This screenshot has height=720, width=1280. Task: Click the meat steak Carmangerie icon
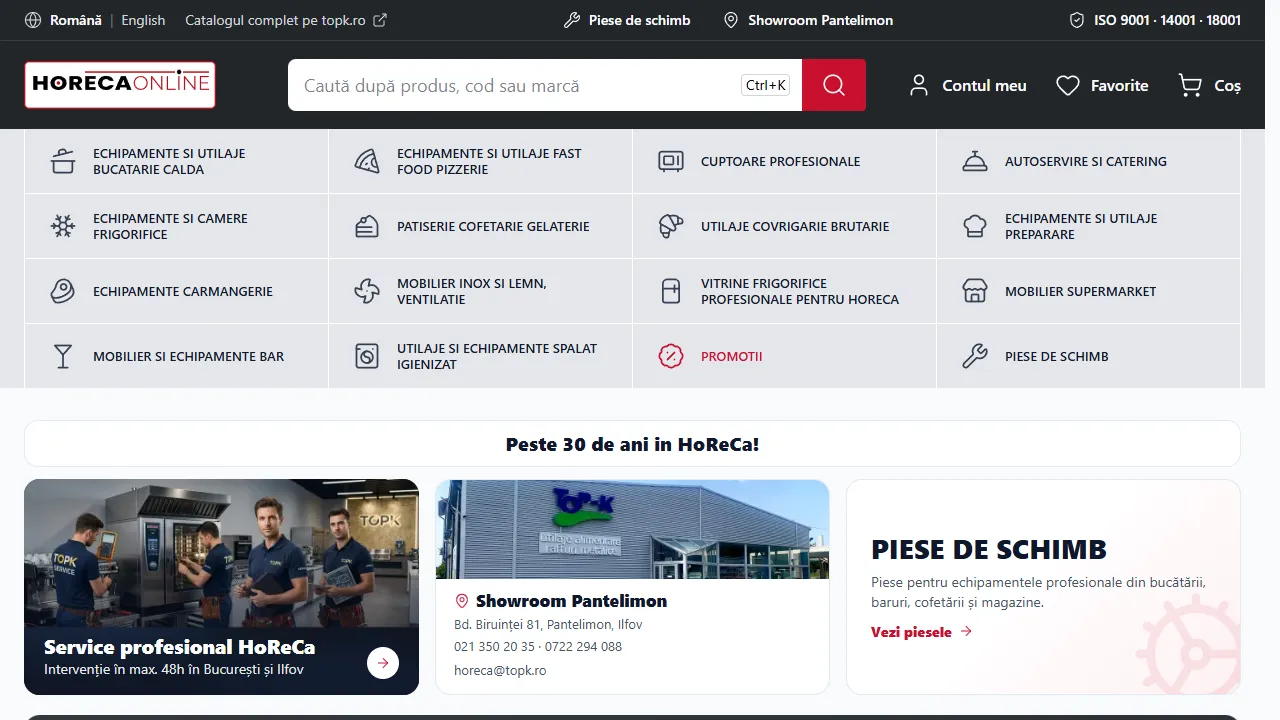(x=63, y=291)
